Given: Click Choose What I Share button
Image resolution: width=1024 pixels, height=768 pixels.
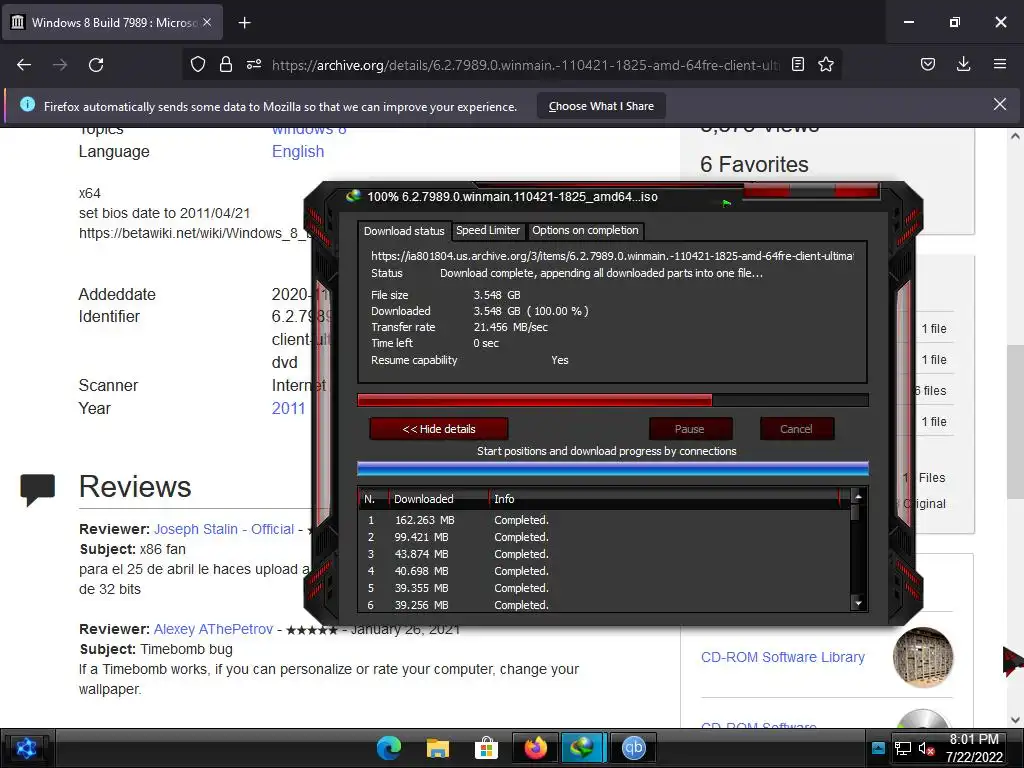Looking at the screenshot, I should tap(601, 106).
